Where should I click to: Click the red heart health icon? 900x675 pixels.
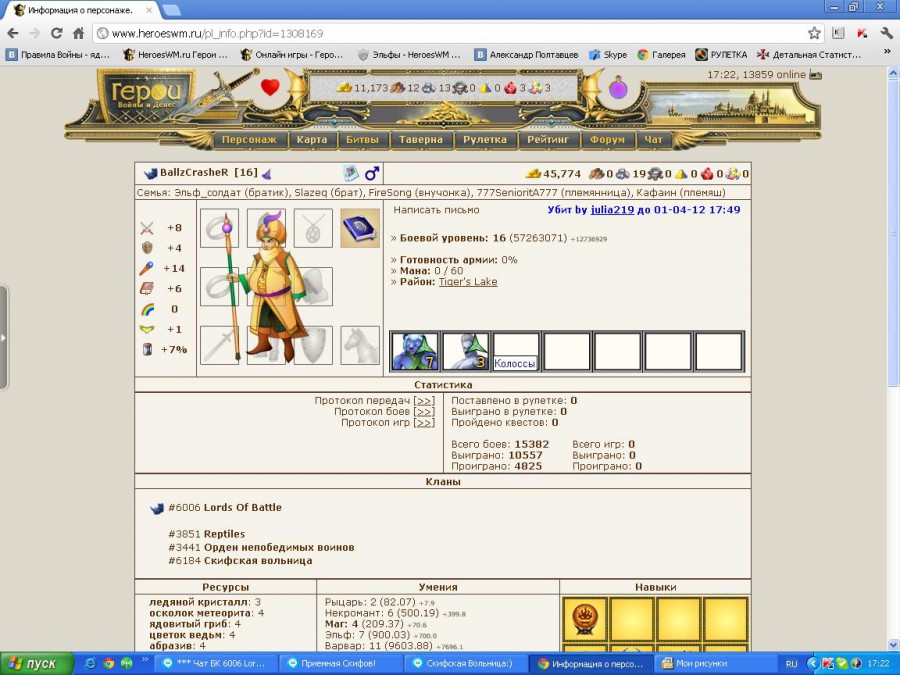point(270,87)
